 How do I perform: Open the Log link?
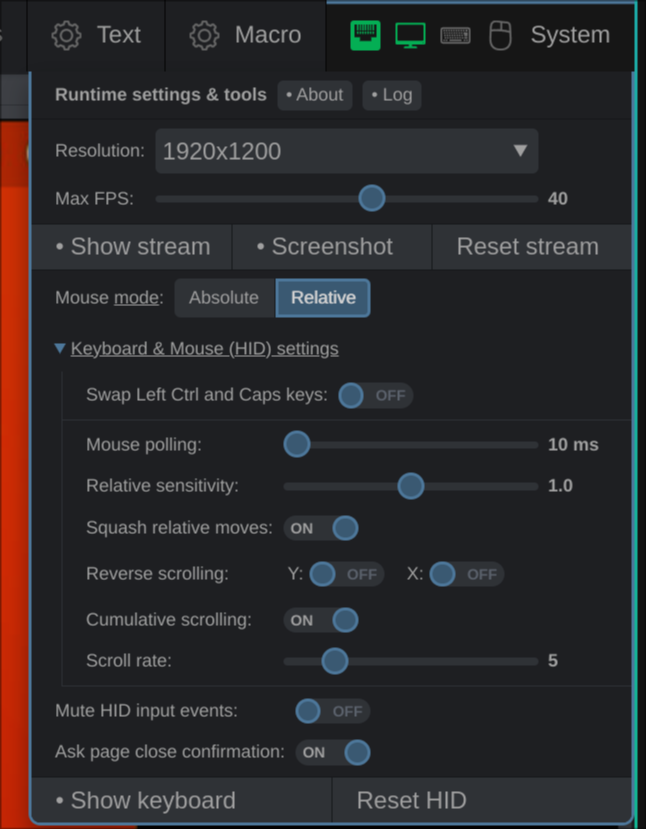(x=392, y=95)
